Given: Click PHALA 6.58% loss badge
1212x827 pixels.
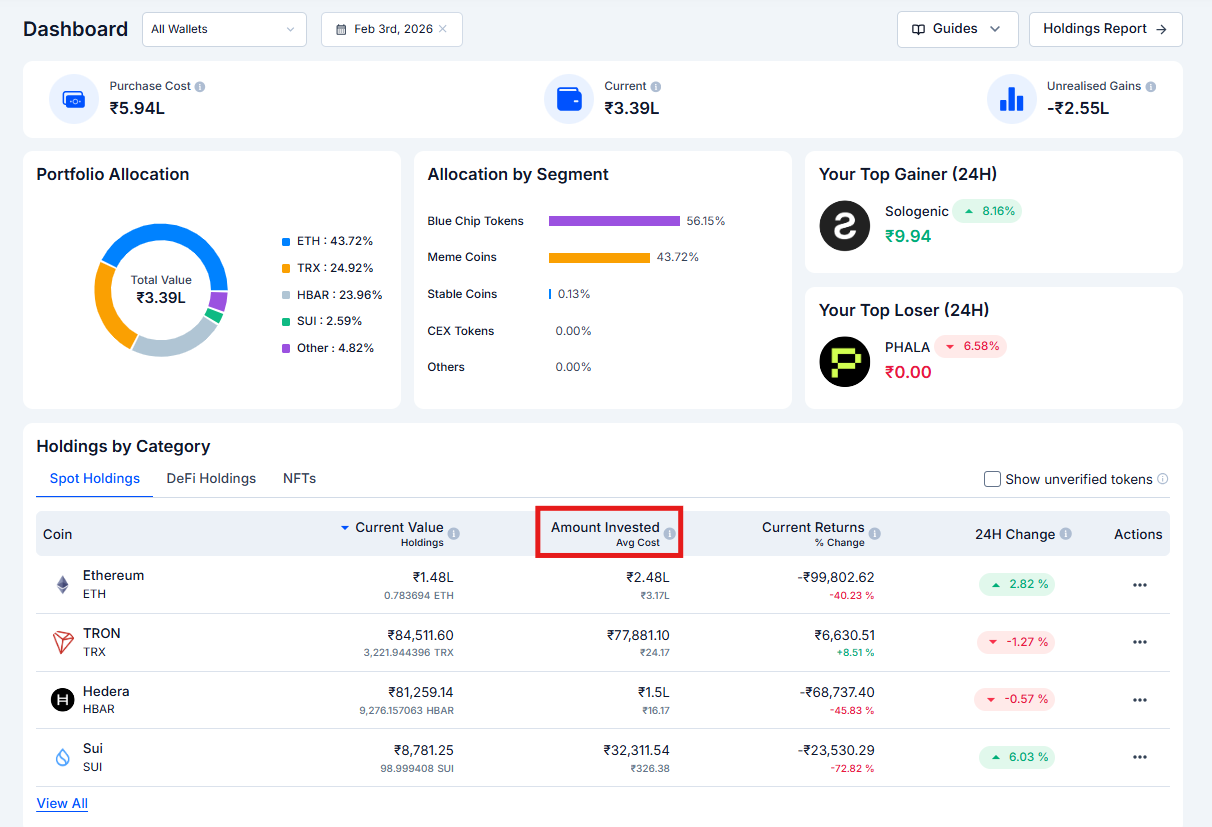Looking at the screenshot, I should pyautogui.click(x=971, y=346).
